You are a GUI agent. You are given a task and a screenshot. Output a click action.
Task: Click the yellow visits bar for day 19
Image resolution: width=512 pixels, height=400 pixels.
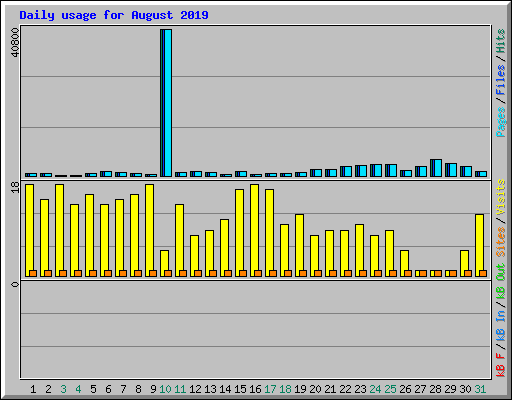(x=299, y=245)
